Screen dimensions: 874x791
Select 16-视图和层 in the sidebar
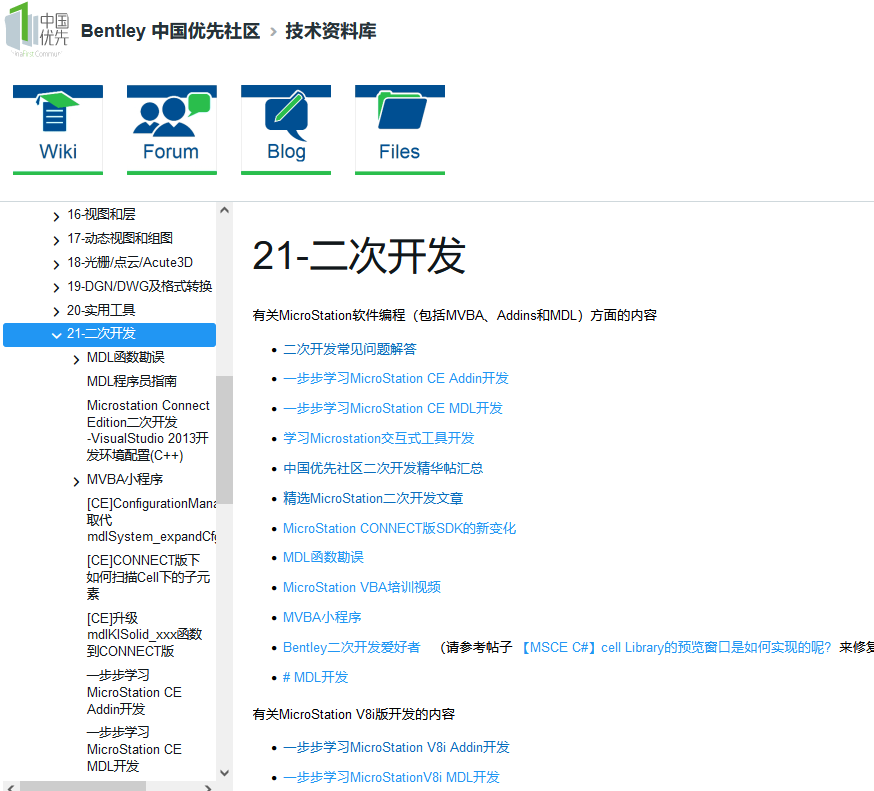101,215
